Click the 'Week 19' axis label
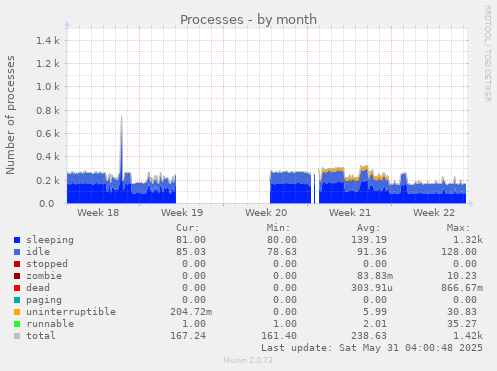Screen dimensions: 497x371 (x=182, y=213)
